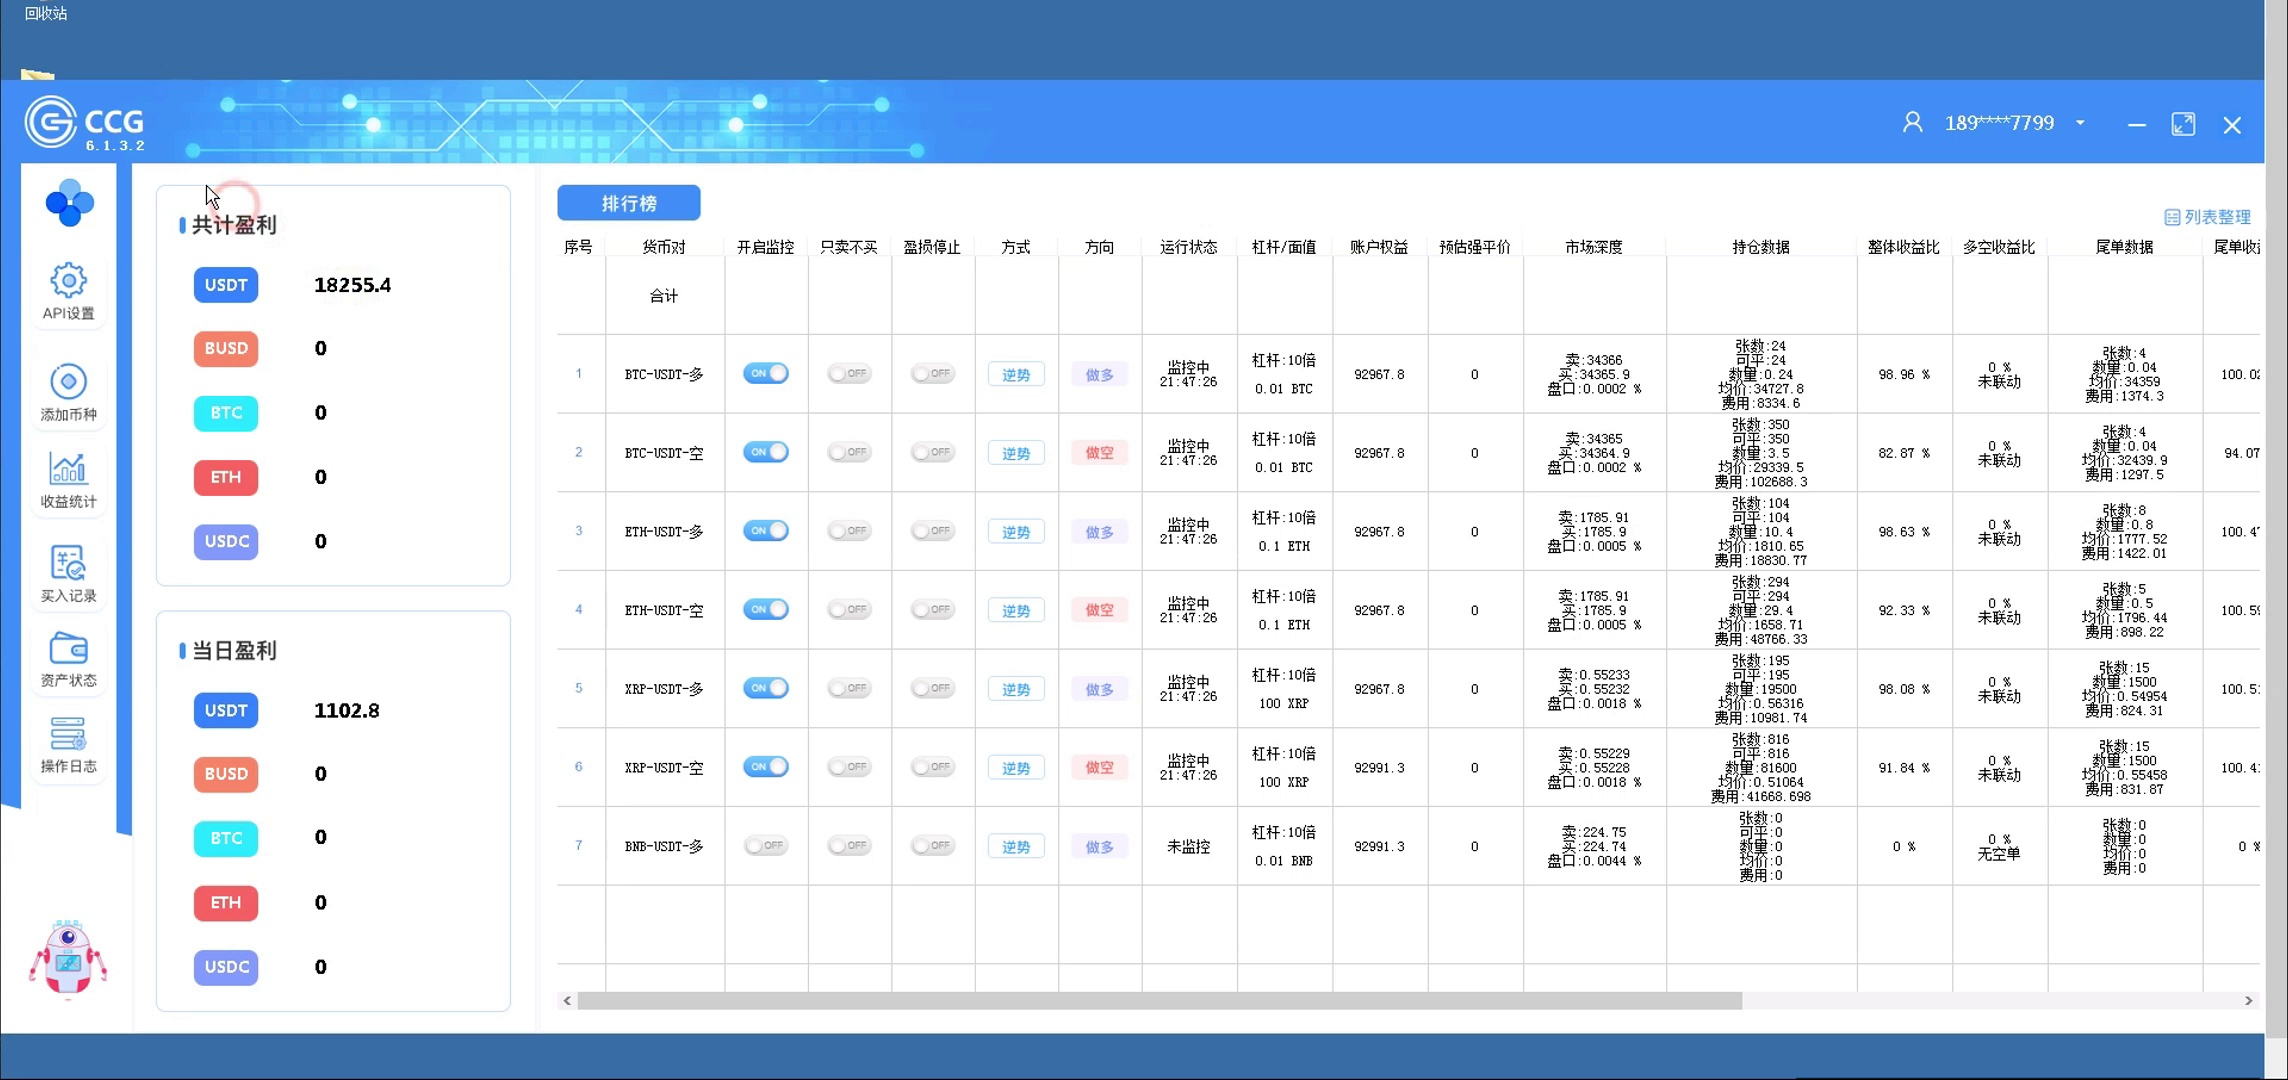Enable monitoring toggle for BNB-USDT-多

coord(766,845)
